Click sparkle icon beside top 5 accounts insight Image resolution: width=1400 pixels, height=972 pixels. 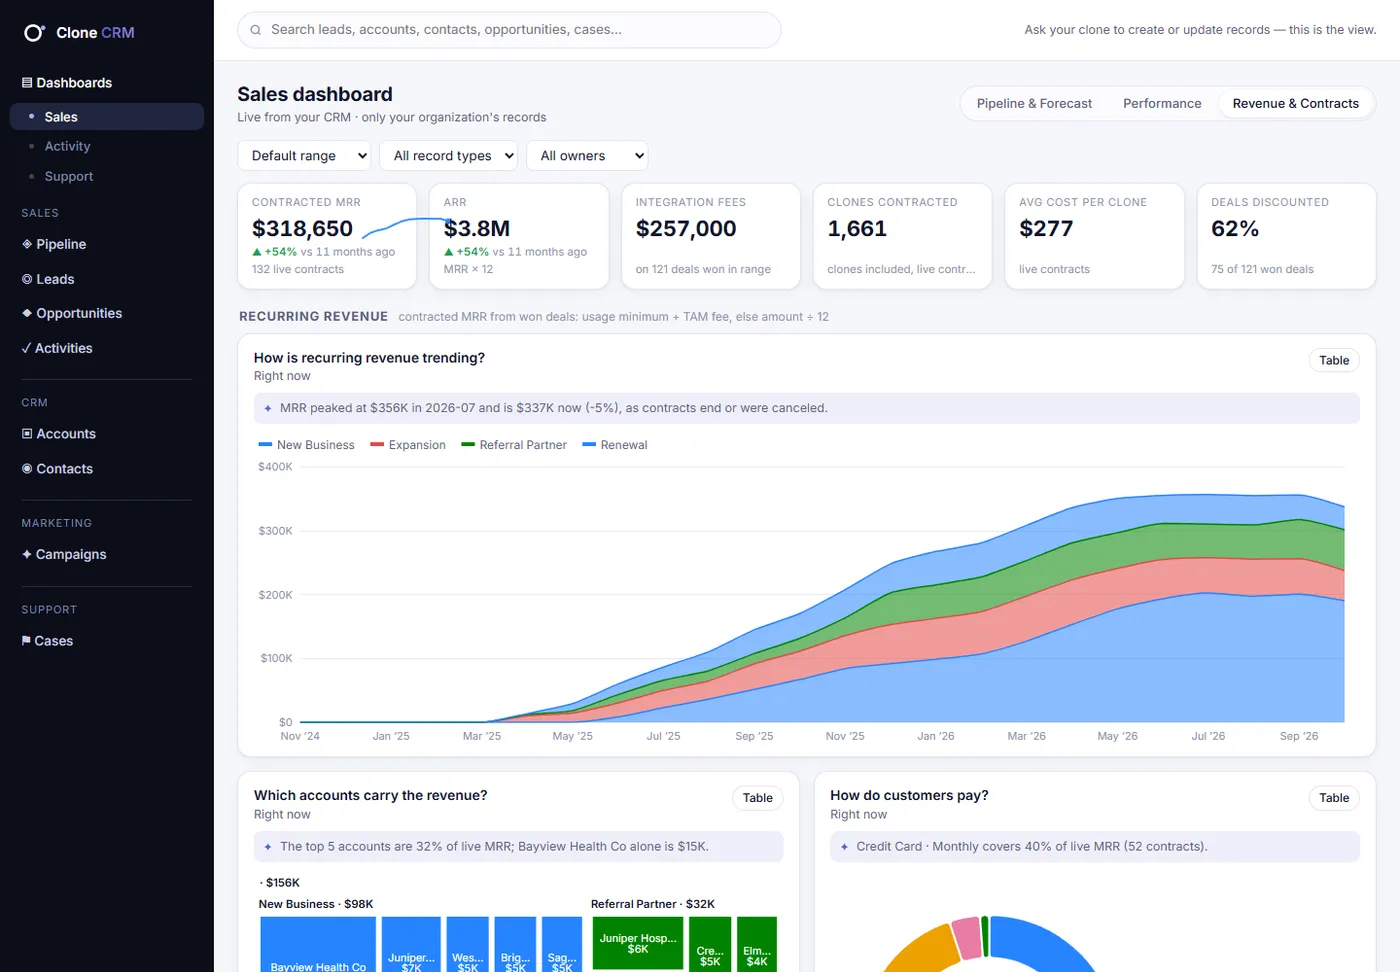[x=268, y=847]
